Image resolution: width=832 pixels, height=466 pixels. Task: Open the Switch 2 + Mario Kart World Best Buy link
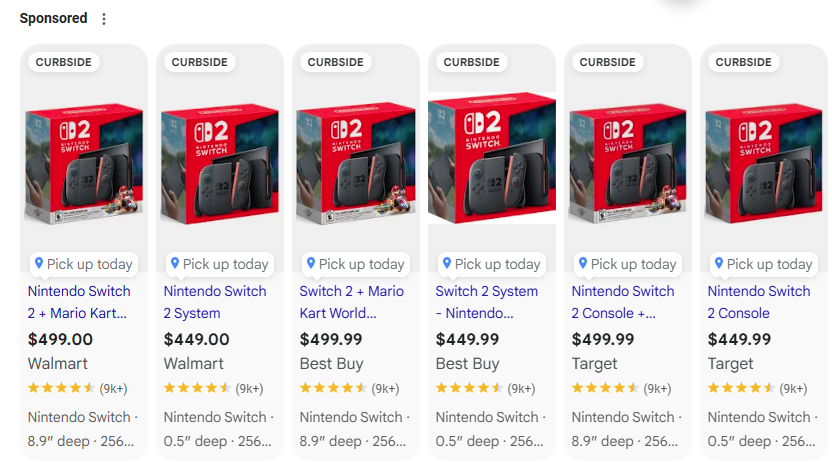click(x=351, y=302)
